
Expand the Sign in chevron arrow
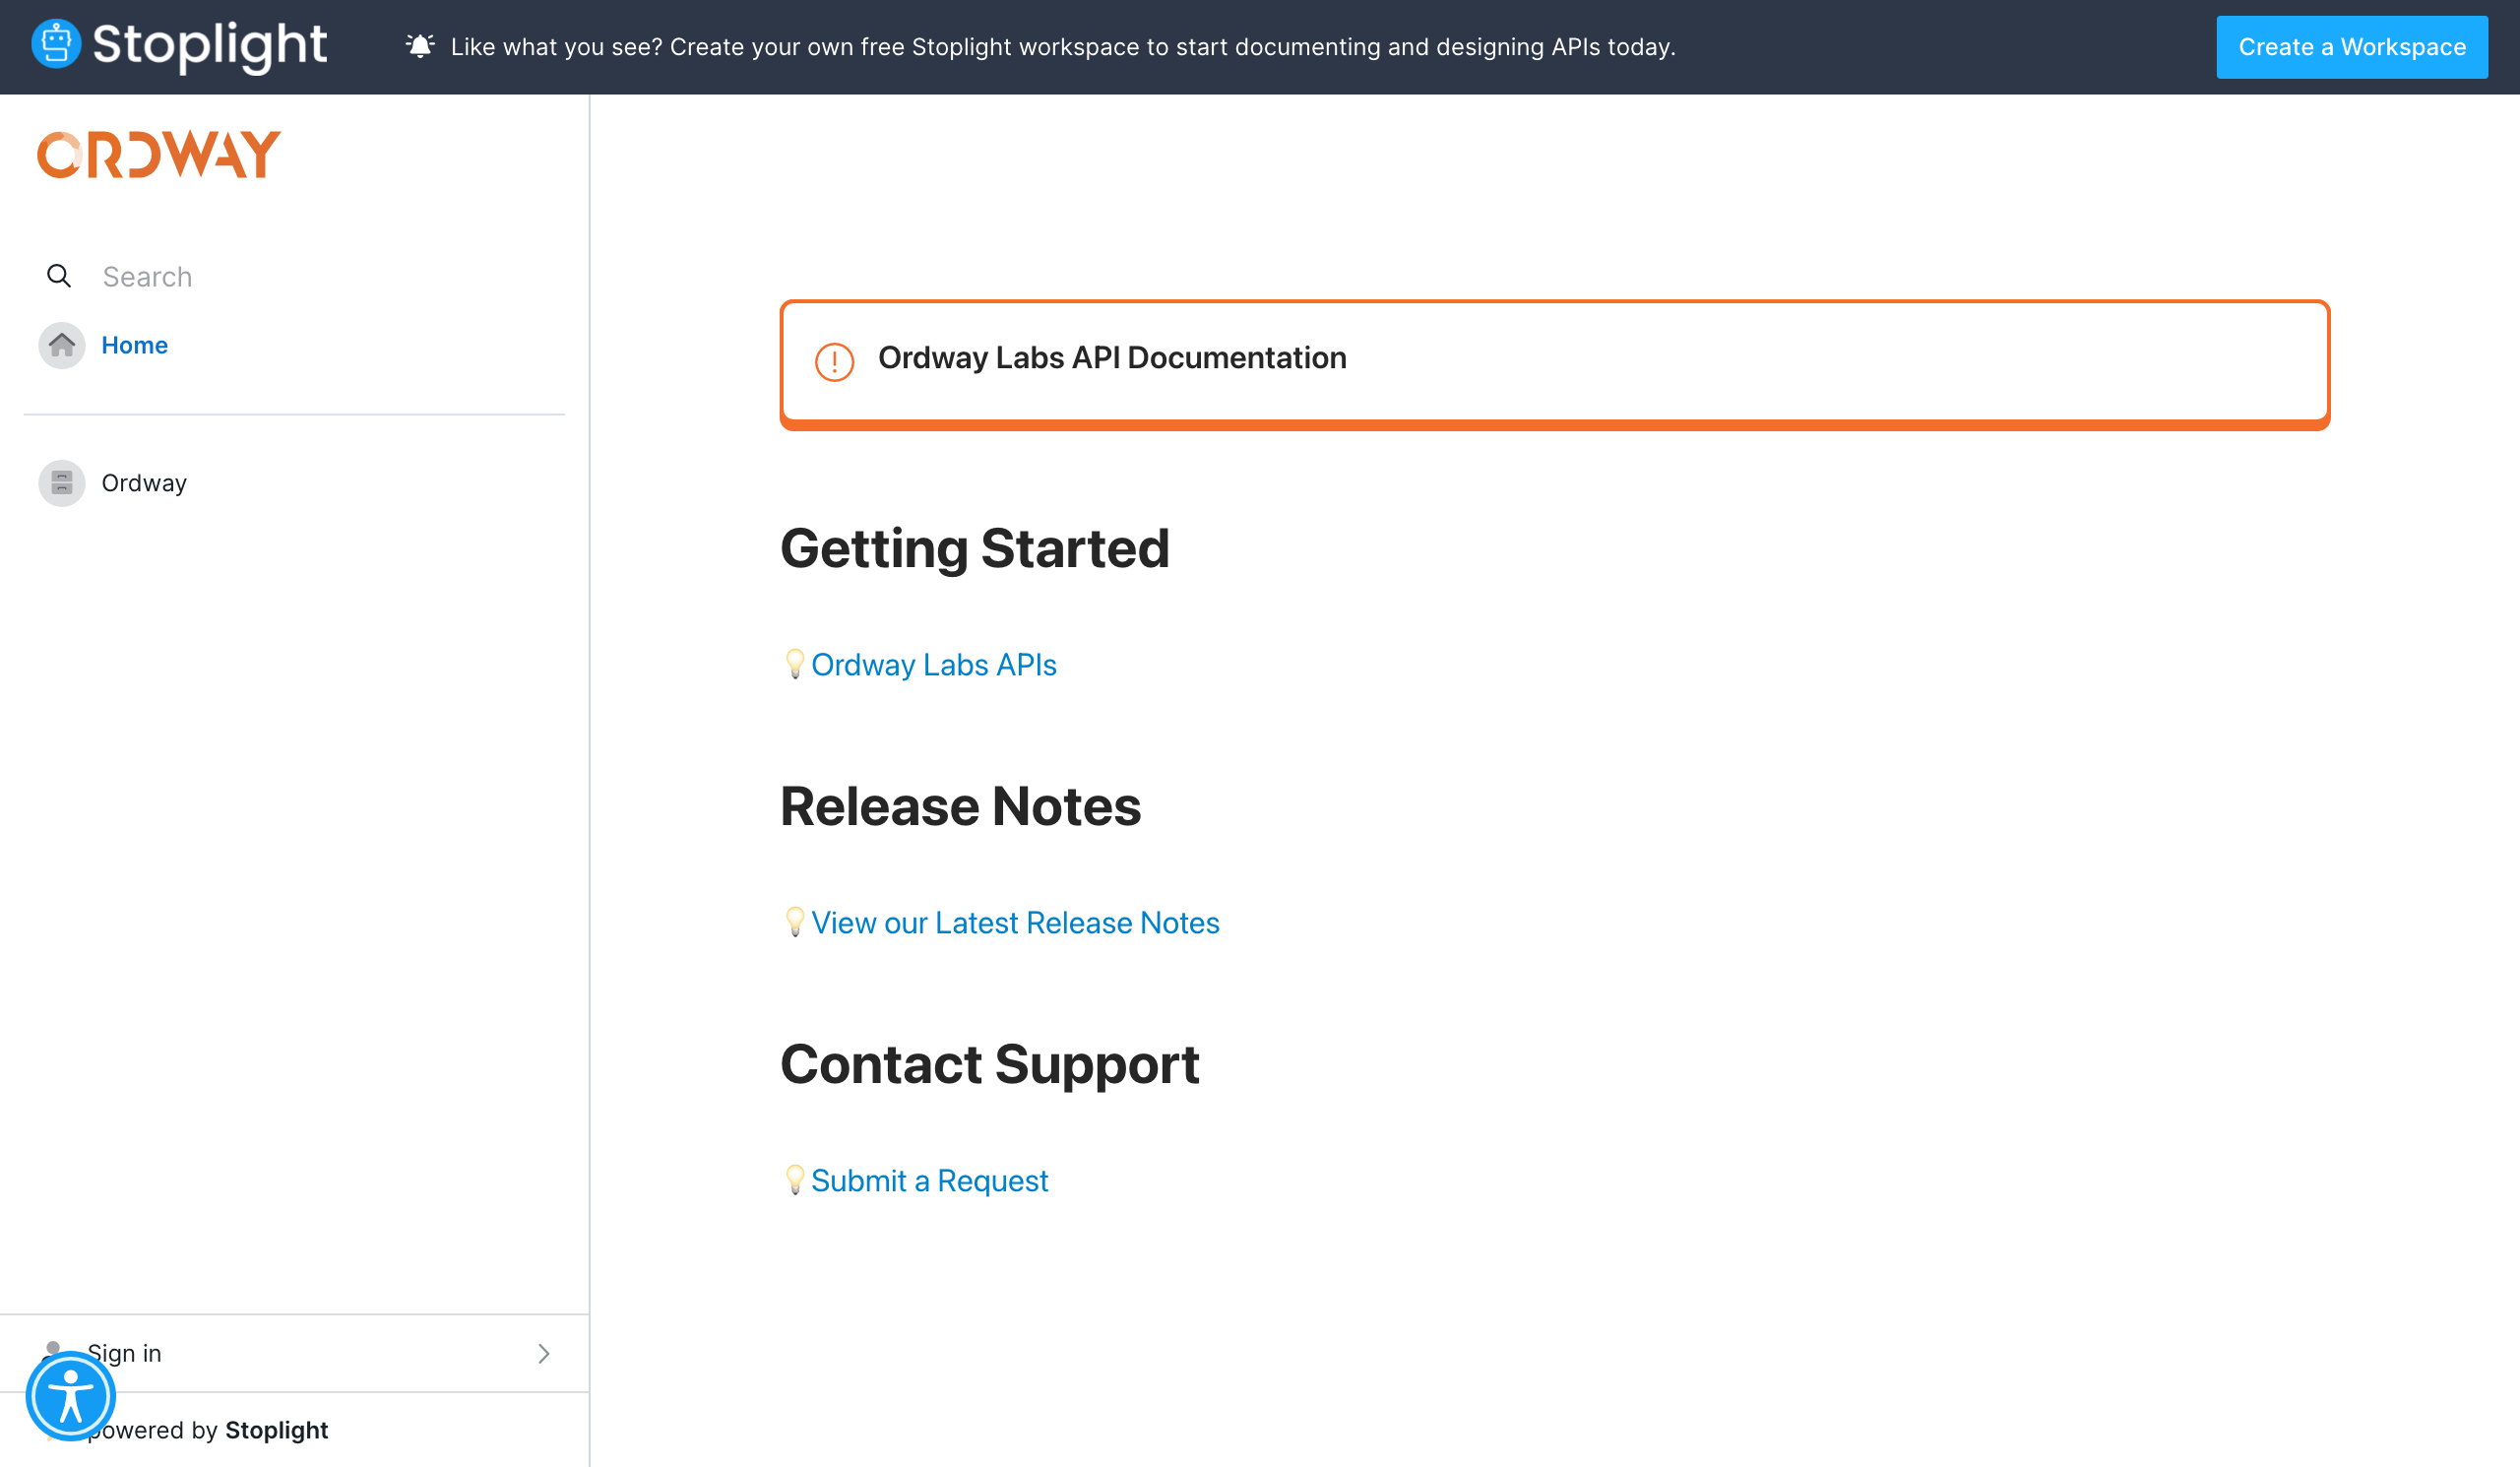544,1353
